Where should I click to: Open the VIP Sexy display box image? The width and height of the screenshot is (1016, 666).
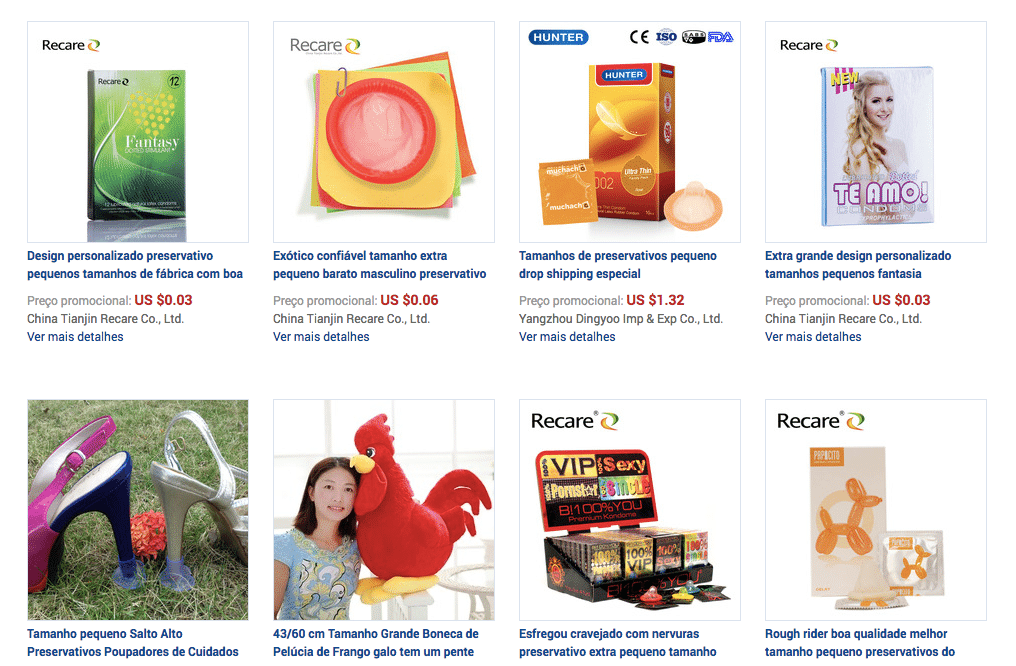pos(629,510)
